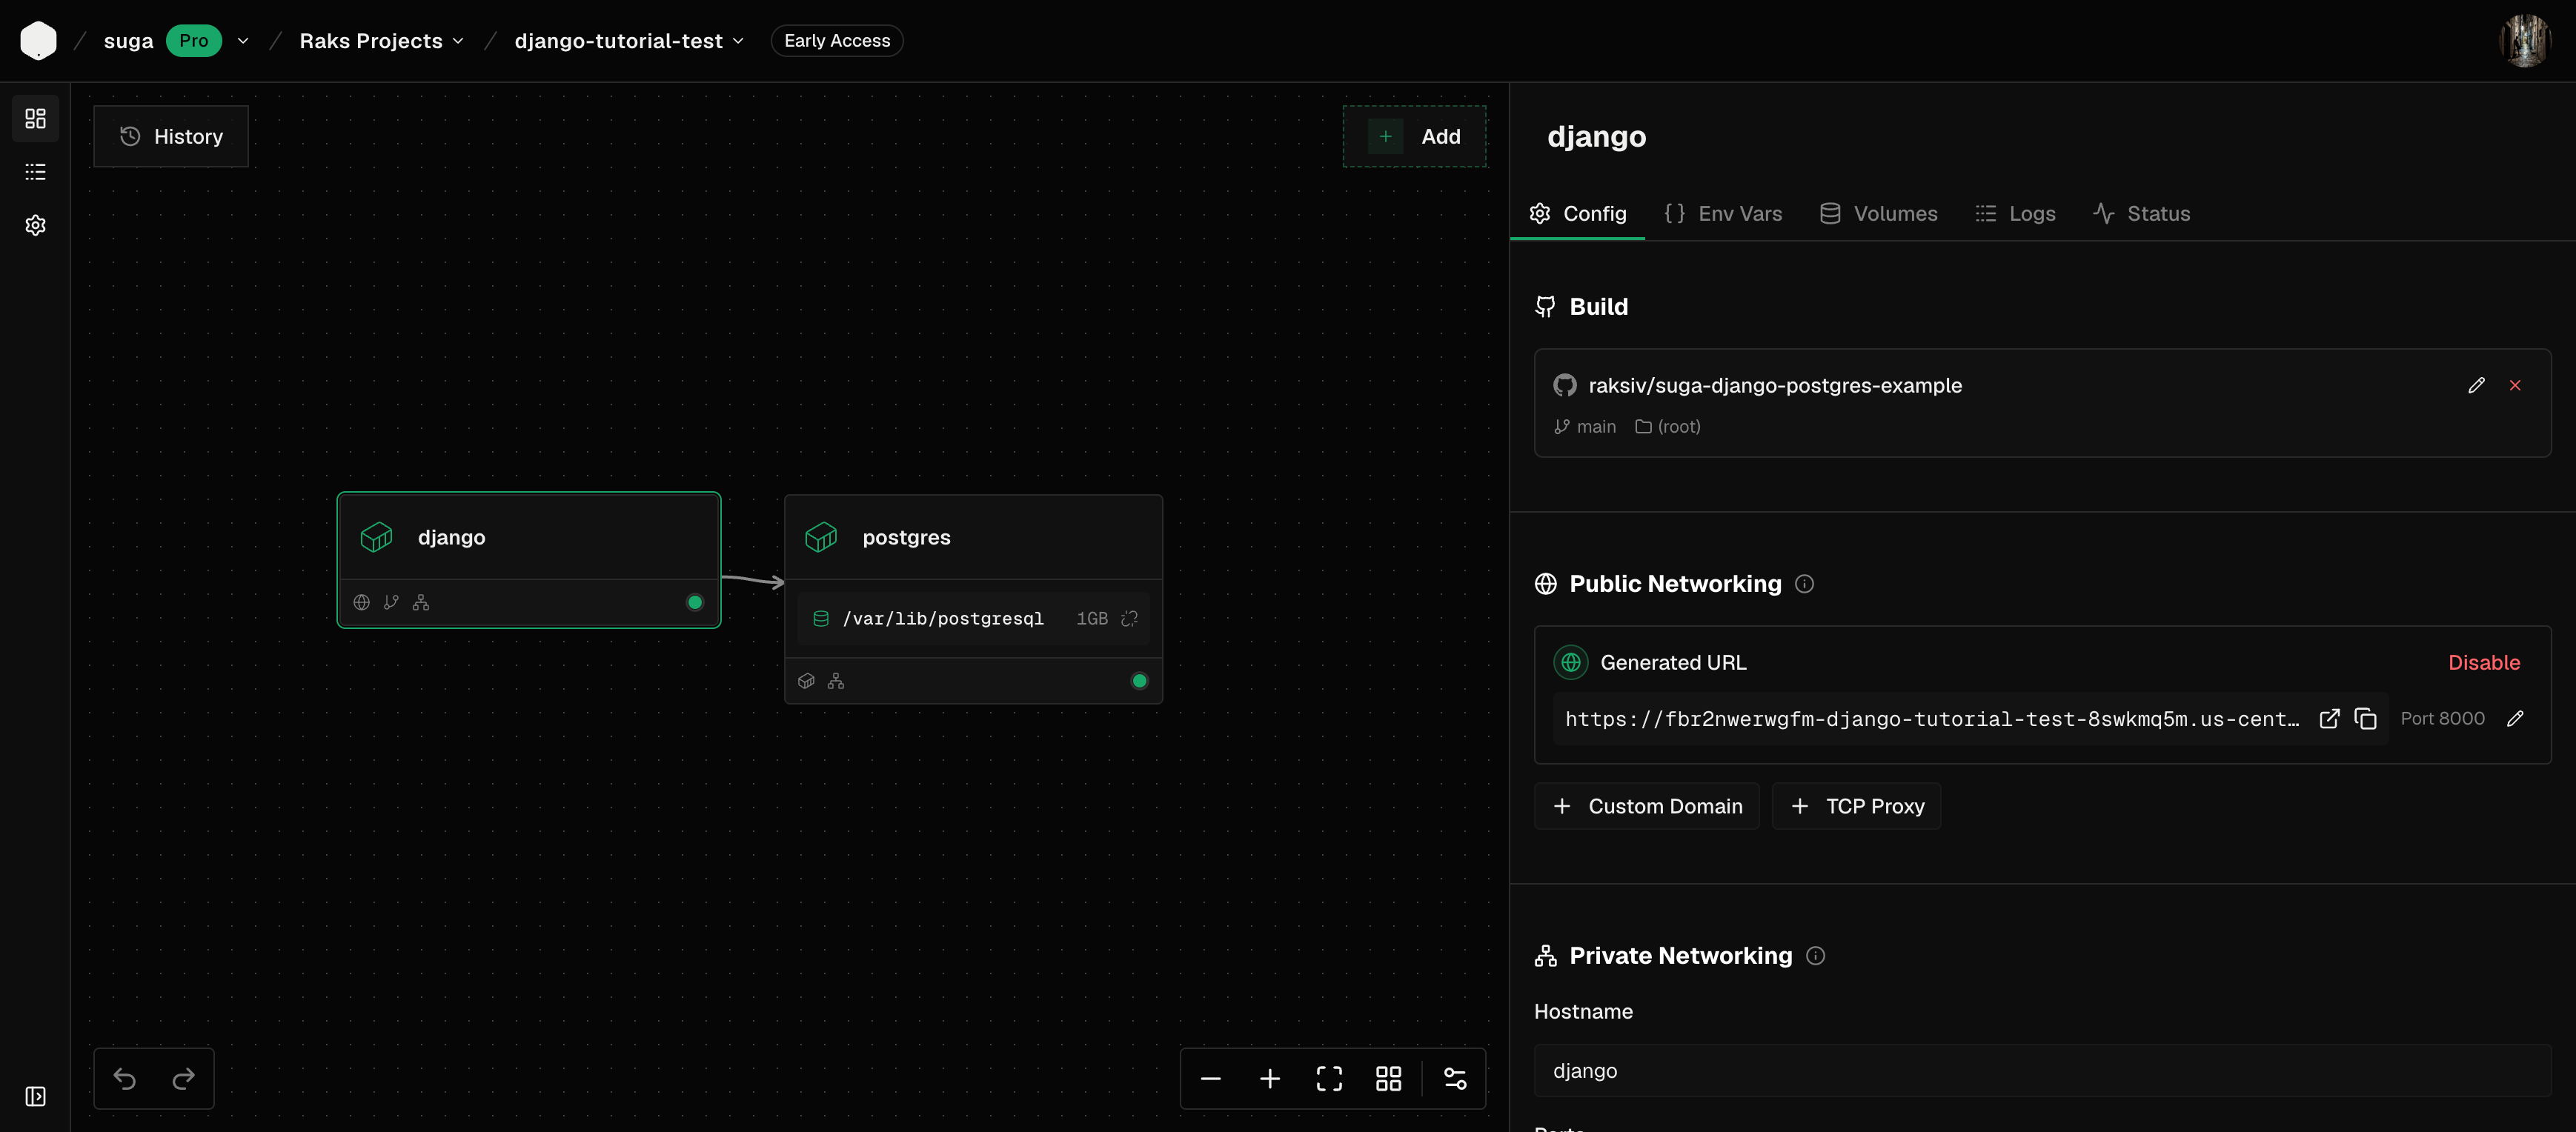Show Private Networking info icon
This screenshot has width=2576, height=1132.
pyautogui.click(x=1815, y=956)
